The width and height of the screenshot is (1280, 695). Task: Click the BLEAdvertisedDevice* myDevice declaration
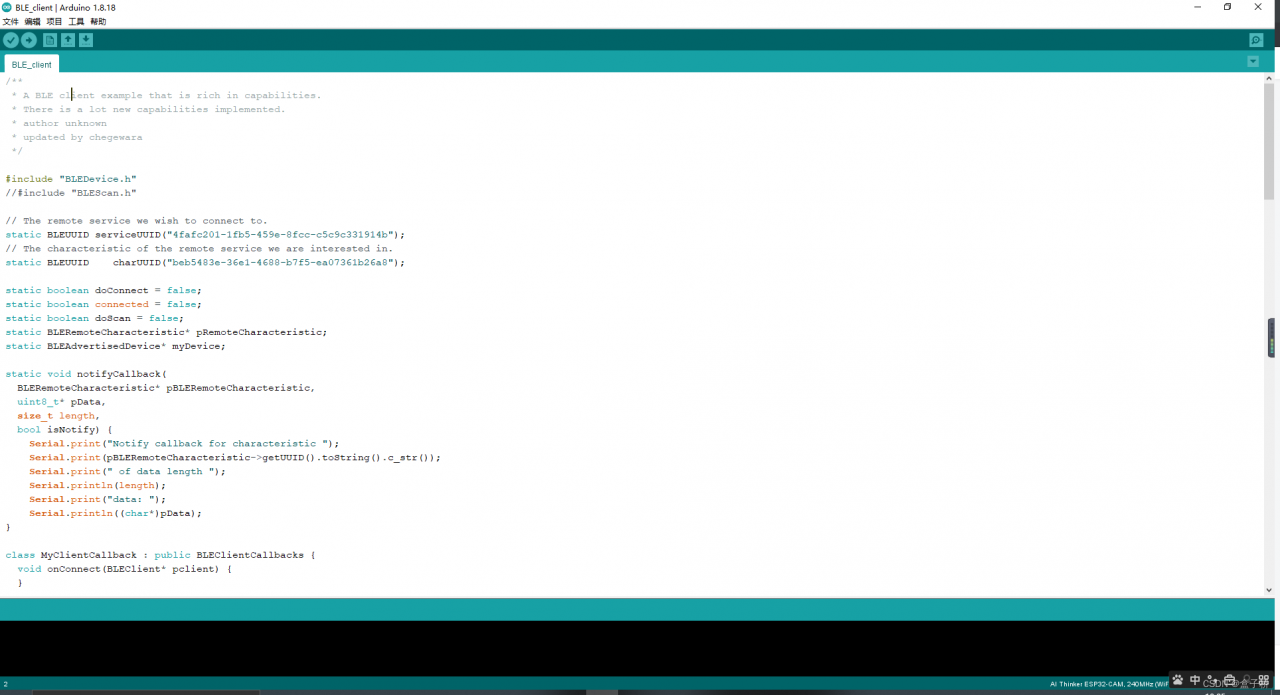[x=115, y=346]
